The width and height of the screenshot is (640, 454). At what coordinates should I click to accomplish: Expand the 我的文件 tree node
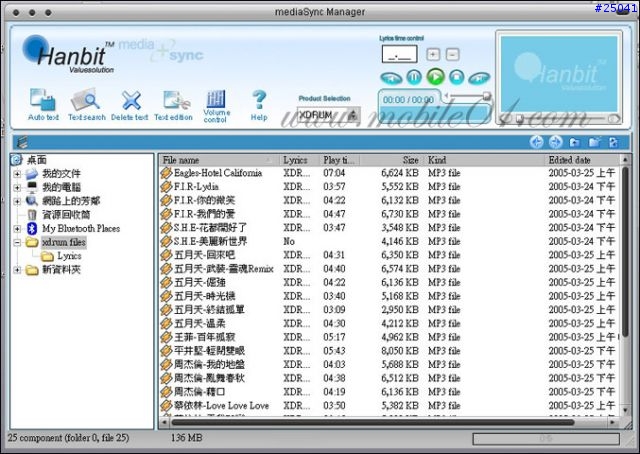point(17,174)
